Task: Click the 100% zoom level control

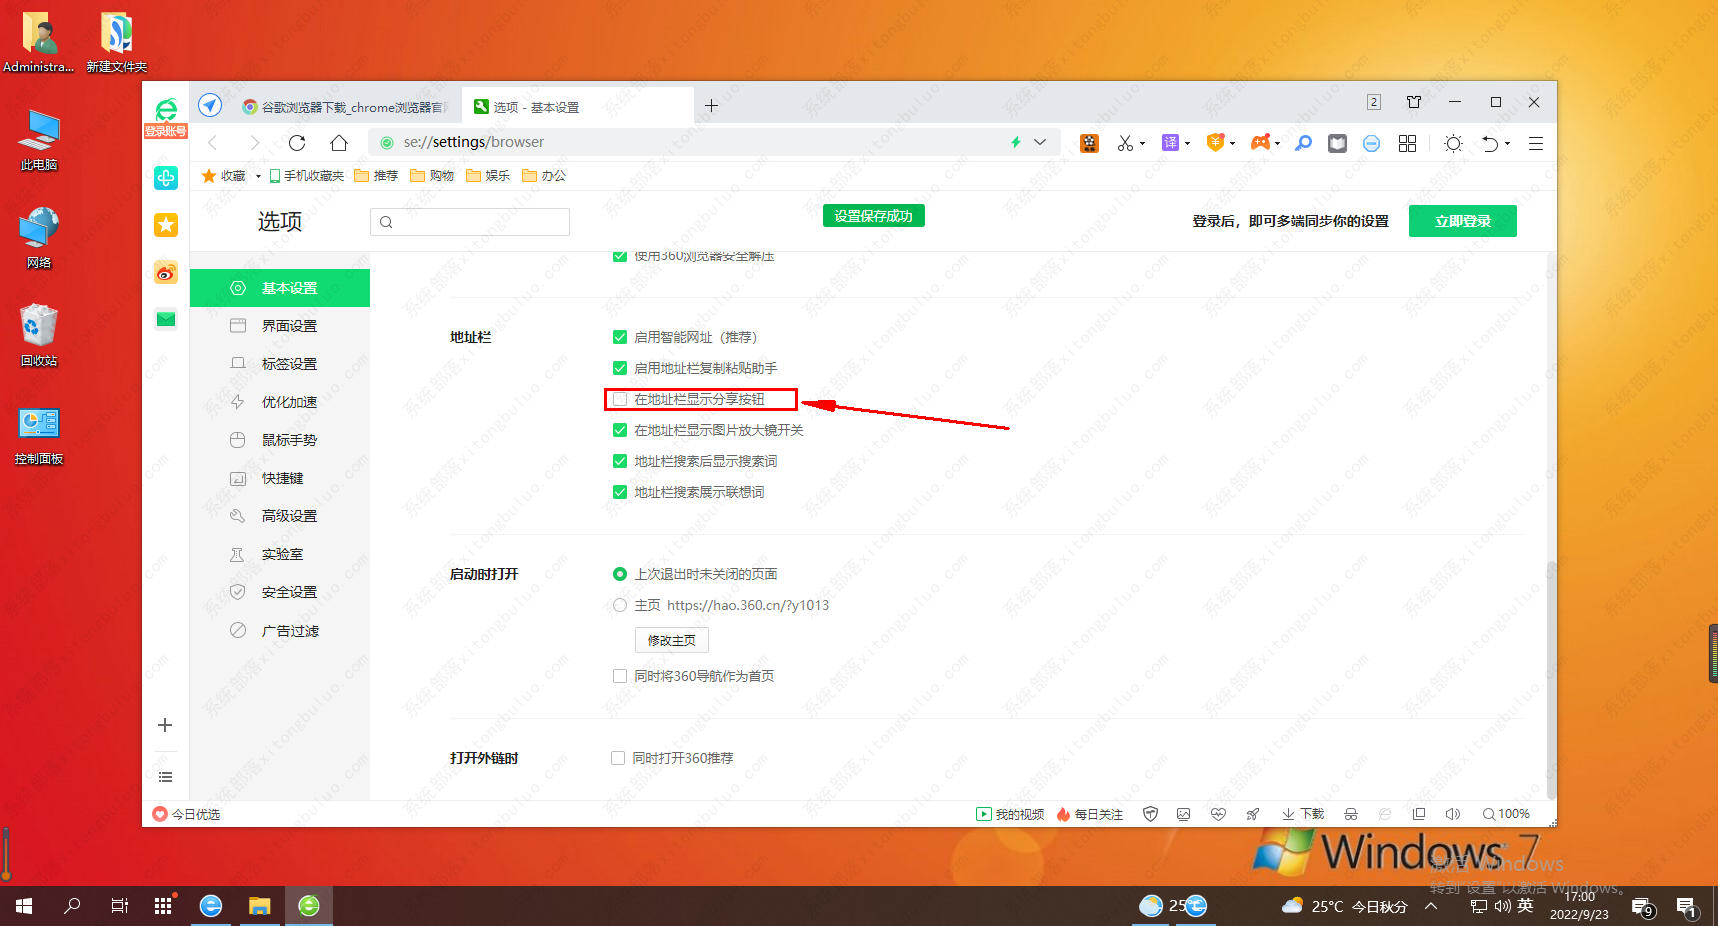Action: 1506,814
